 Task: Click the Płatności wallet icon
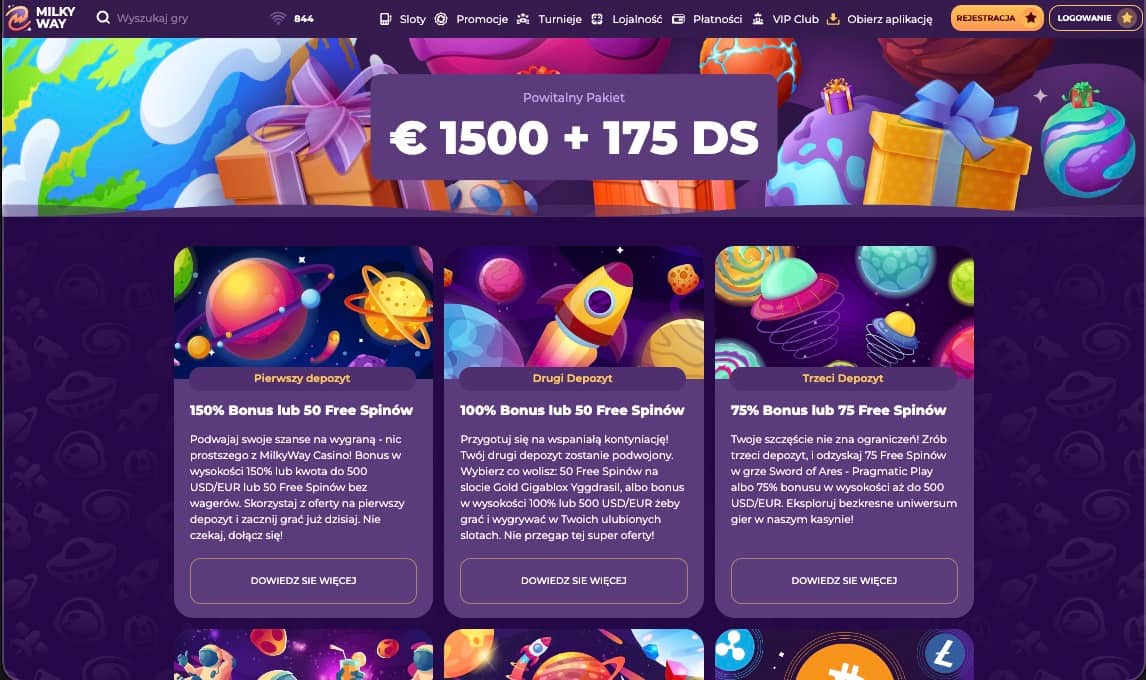pyautogui.click(x=678, y=19)
